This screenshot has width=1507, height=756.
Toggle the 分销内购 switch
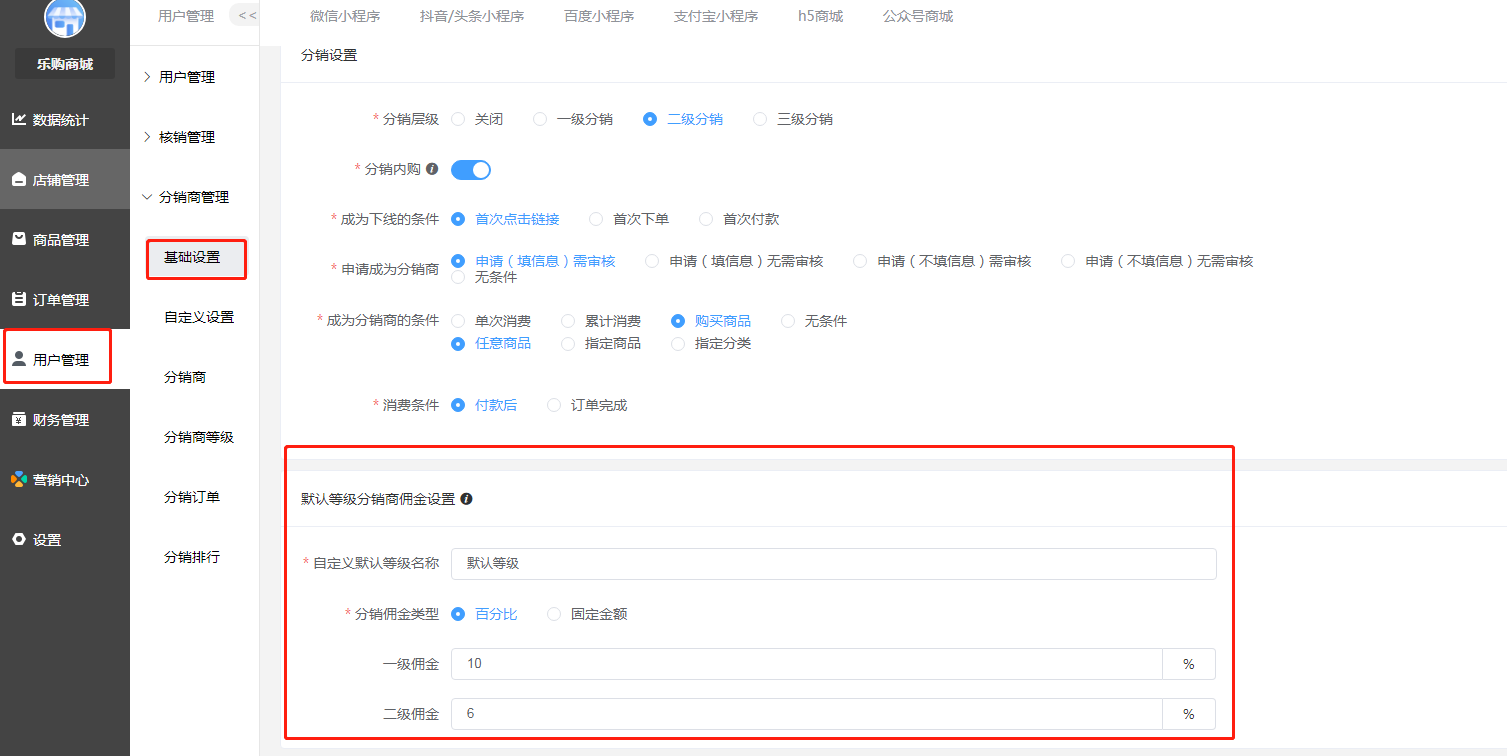coord(471,170)
